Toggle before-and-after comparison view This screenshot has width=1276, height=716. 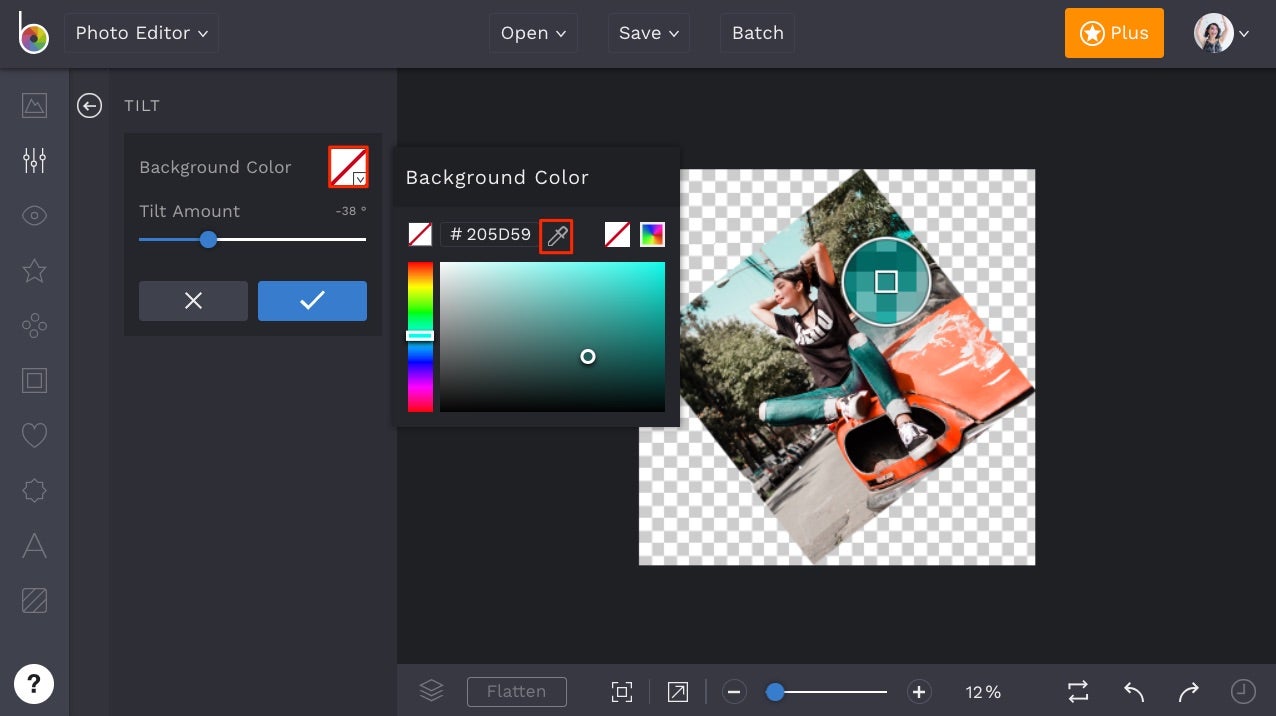pyautogui.click(x=1078, y=691)
